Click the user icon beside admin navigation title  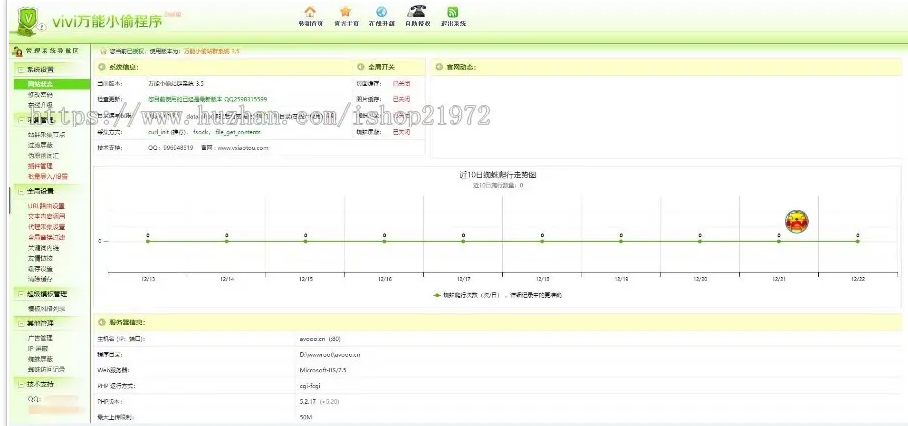click(x=17, y=49)
